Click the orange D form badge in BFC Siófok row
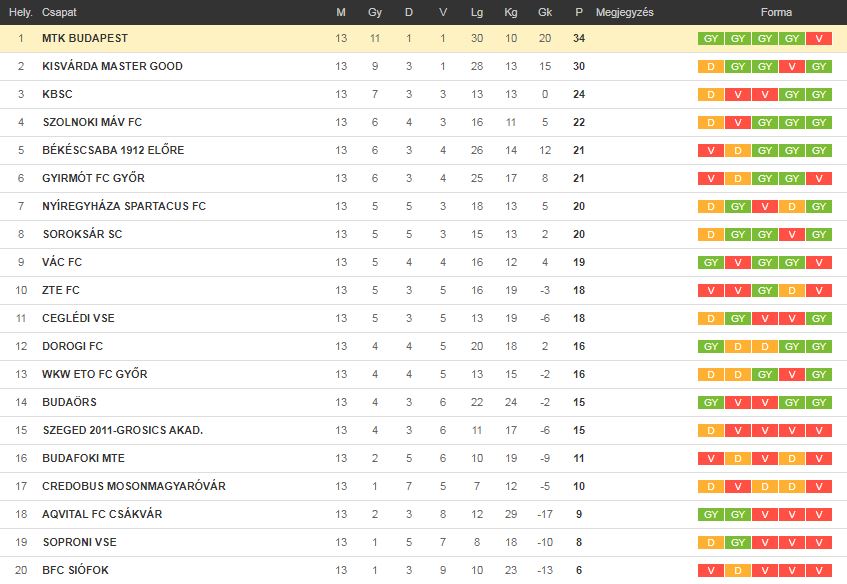Image resolution: width=847 pixels, height=584 pixels. coord(738,570)
